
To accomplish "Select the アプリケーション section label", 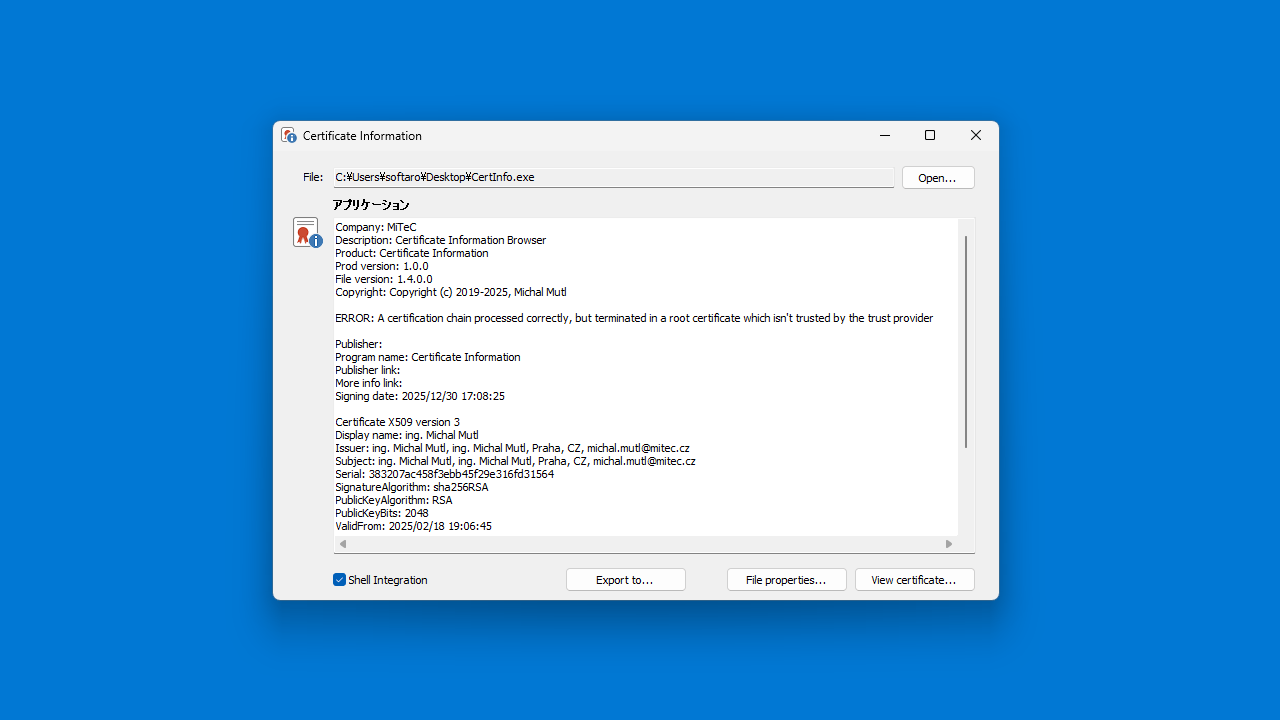I will click(x=371, y=204).
